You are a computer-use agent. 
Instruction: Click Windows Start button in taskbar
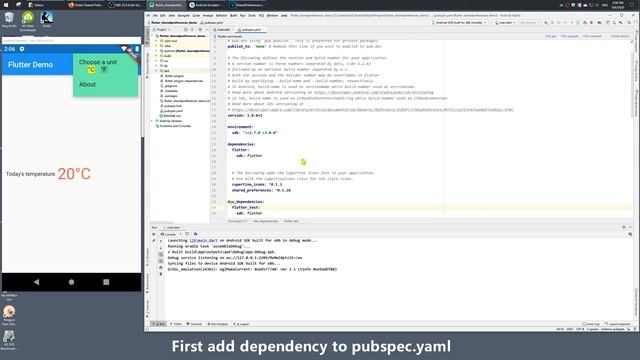point(6,5)
